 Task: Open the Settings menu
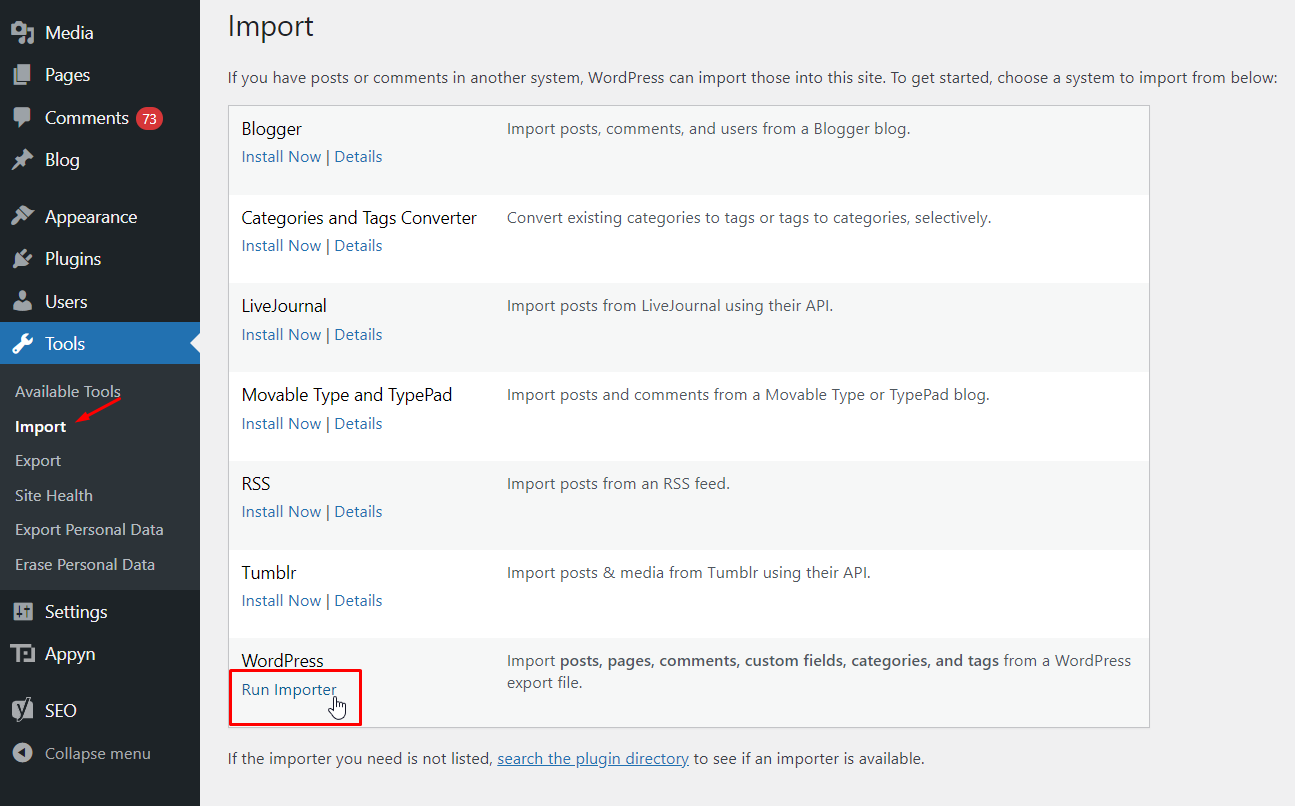(x=76, y=612)
